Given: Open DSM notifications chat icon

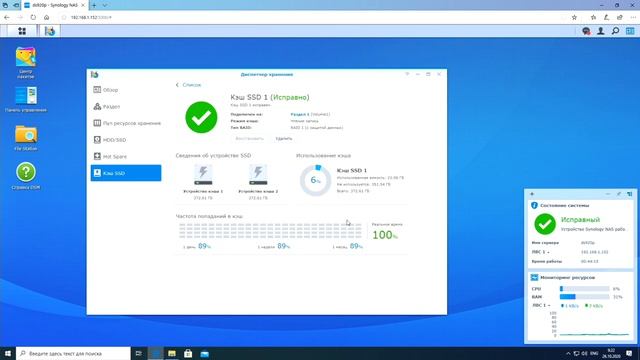Looking at the screenshot, I should click(x=587, y=31).
